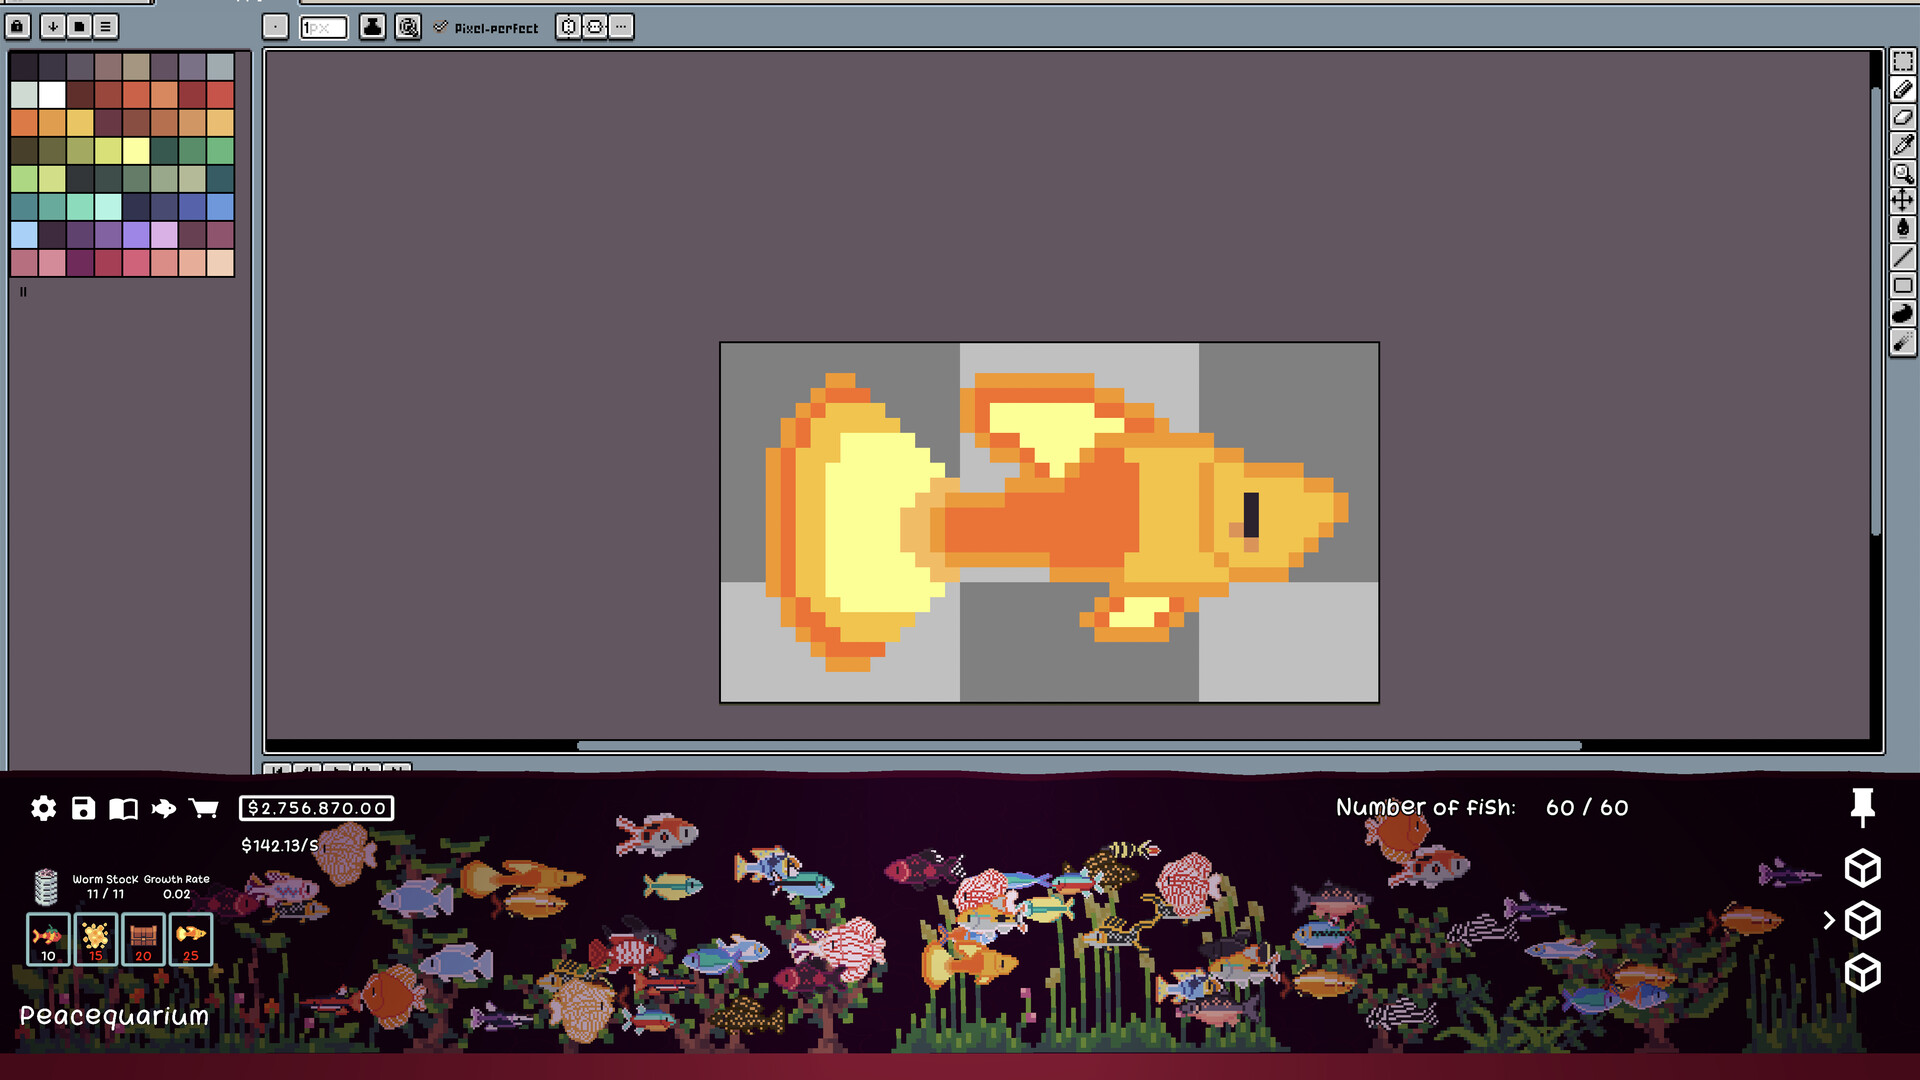Open the shop cart icon
Image resolution: width=1920 pixels, height=1080 pixels.
click(203, 808)
